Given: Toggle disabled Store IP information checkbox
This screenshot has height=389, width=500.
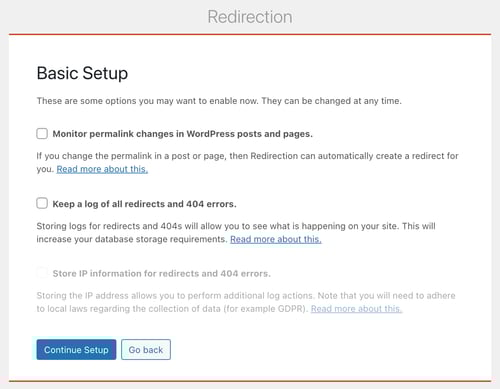Looking at the screenshot, I should point(42,273).
